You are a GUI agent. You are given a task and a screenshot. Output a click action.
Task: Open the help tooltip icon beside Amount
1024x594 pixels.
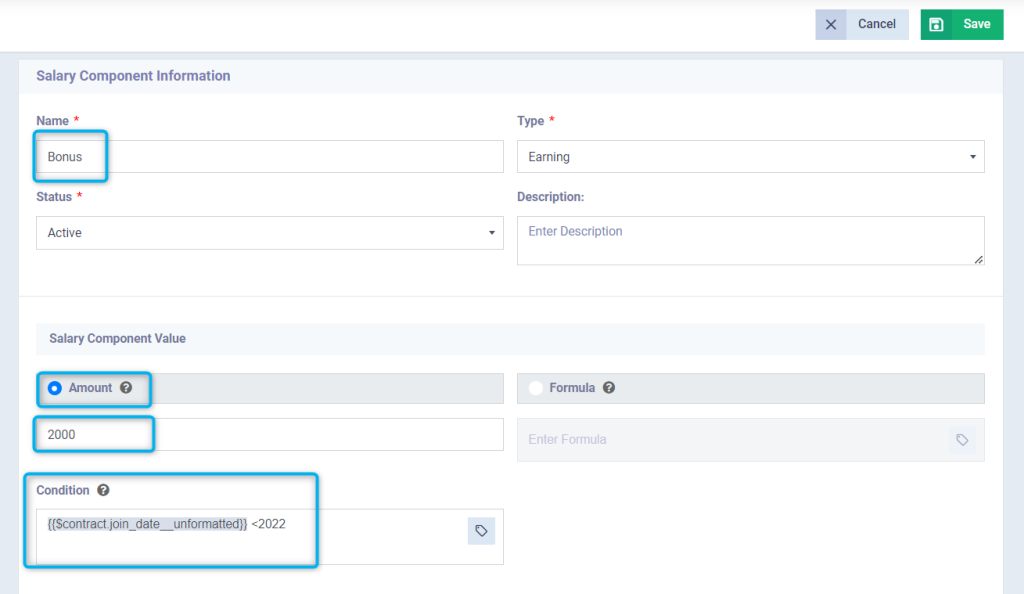click(x=125, y=388)
